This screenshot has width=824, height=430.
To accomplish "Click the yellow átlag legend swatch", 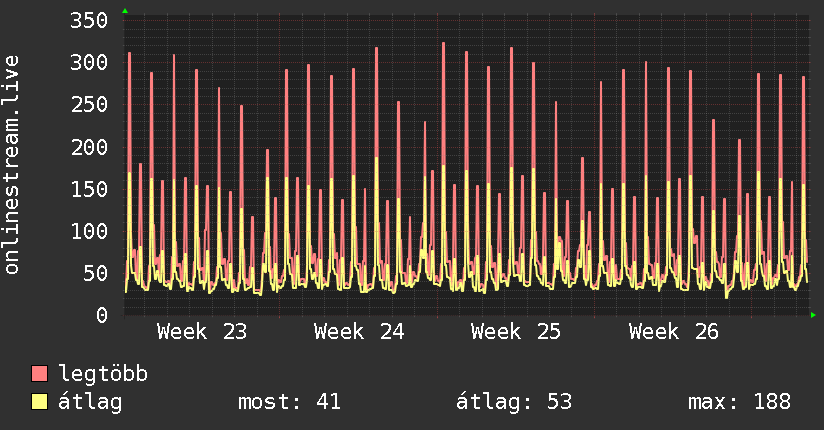I will (39, 402).
